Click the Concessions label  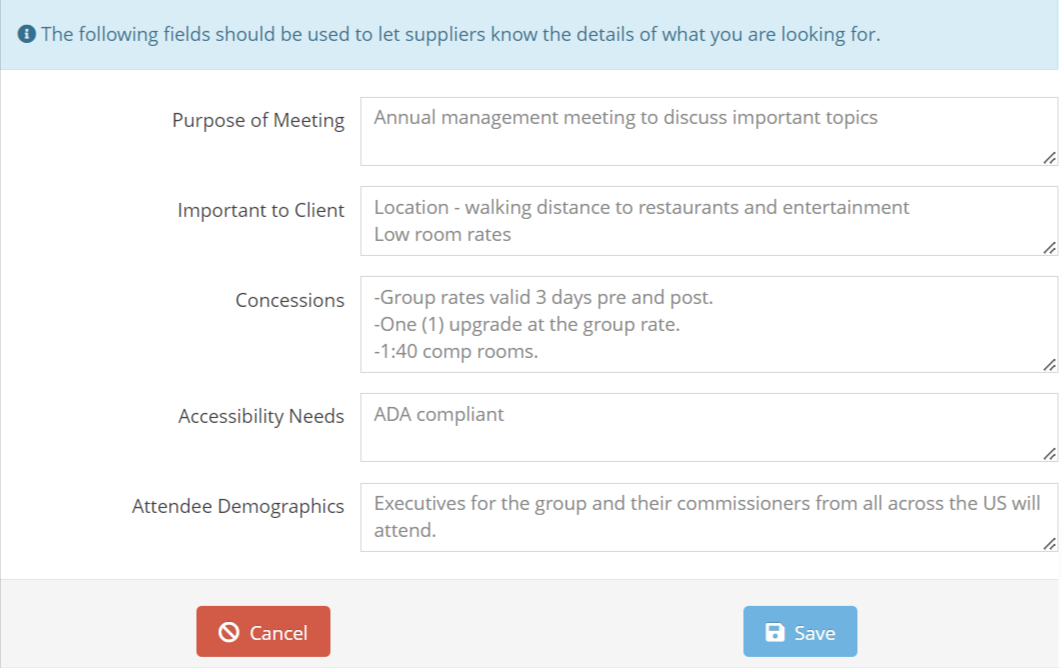pyautogui.click(x=290, y=300)
